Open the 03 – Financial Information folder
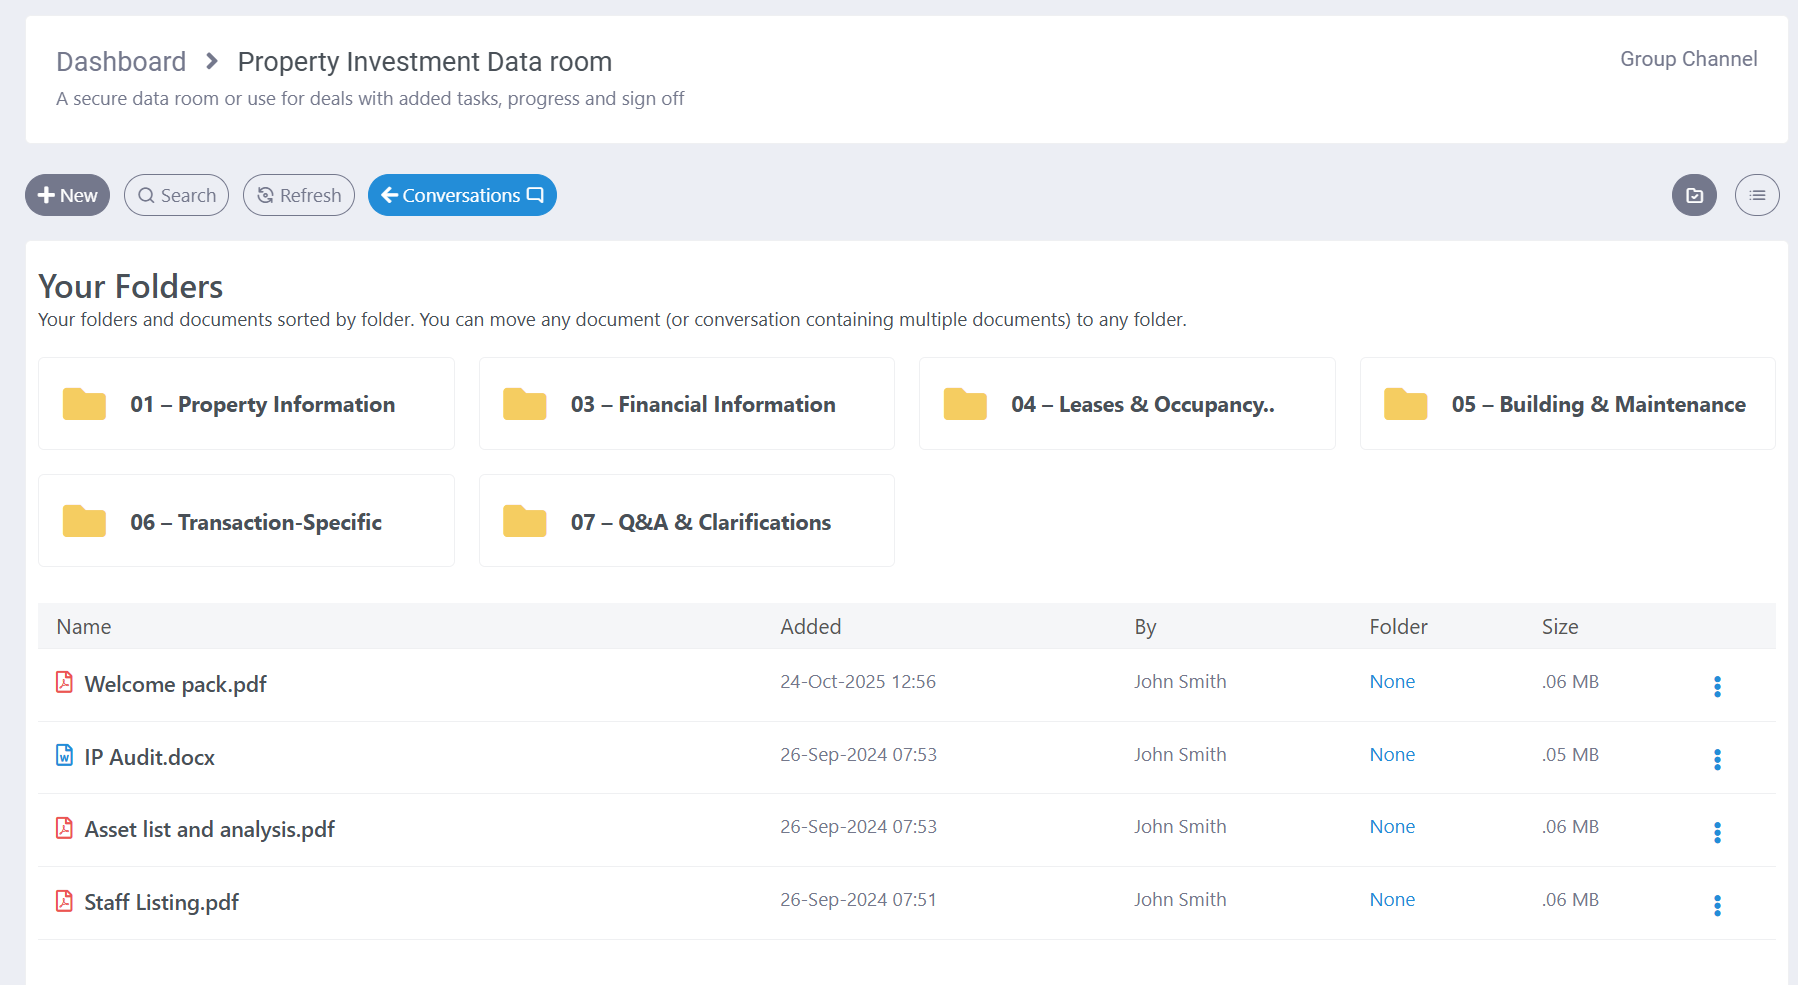 point(702,404)
